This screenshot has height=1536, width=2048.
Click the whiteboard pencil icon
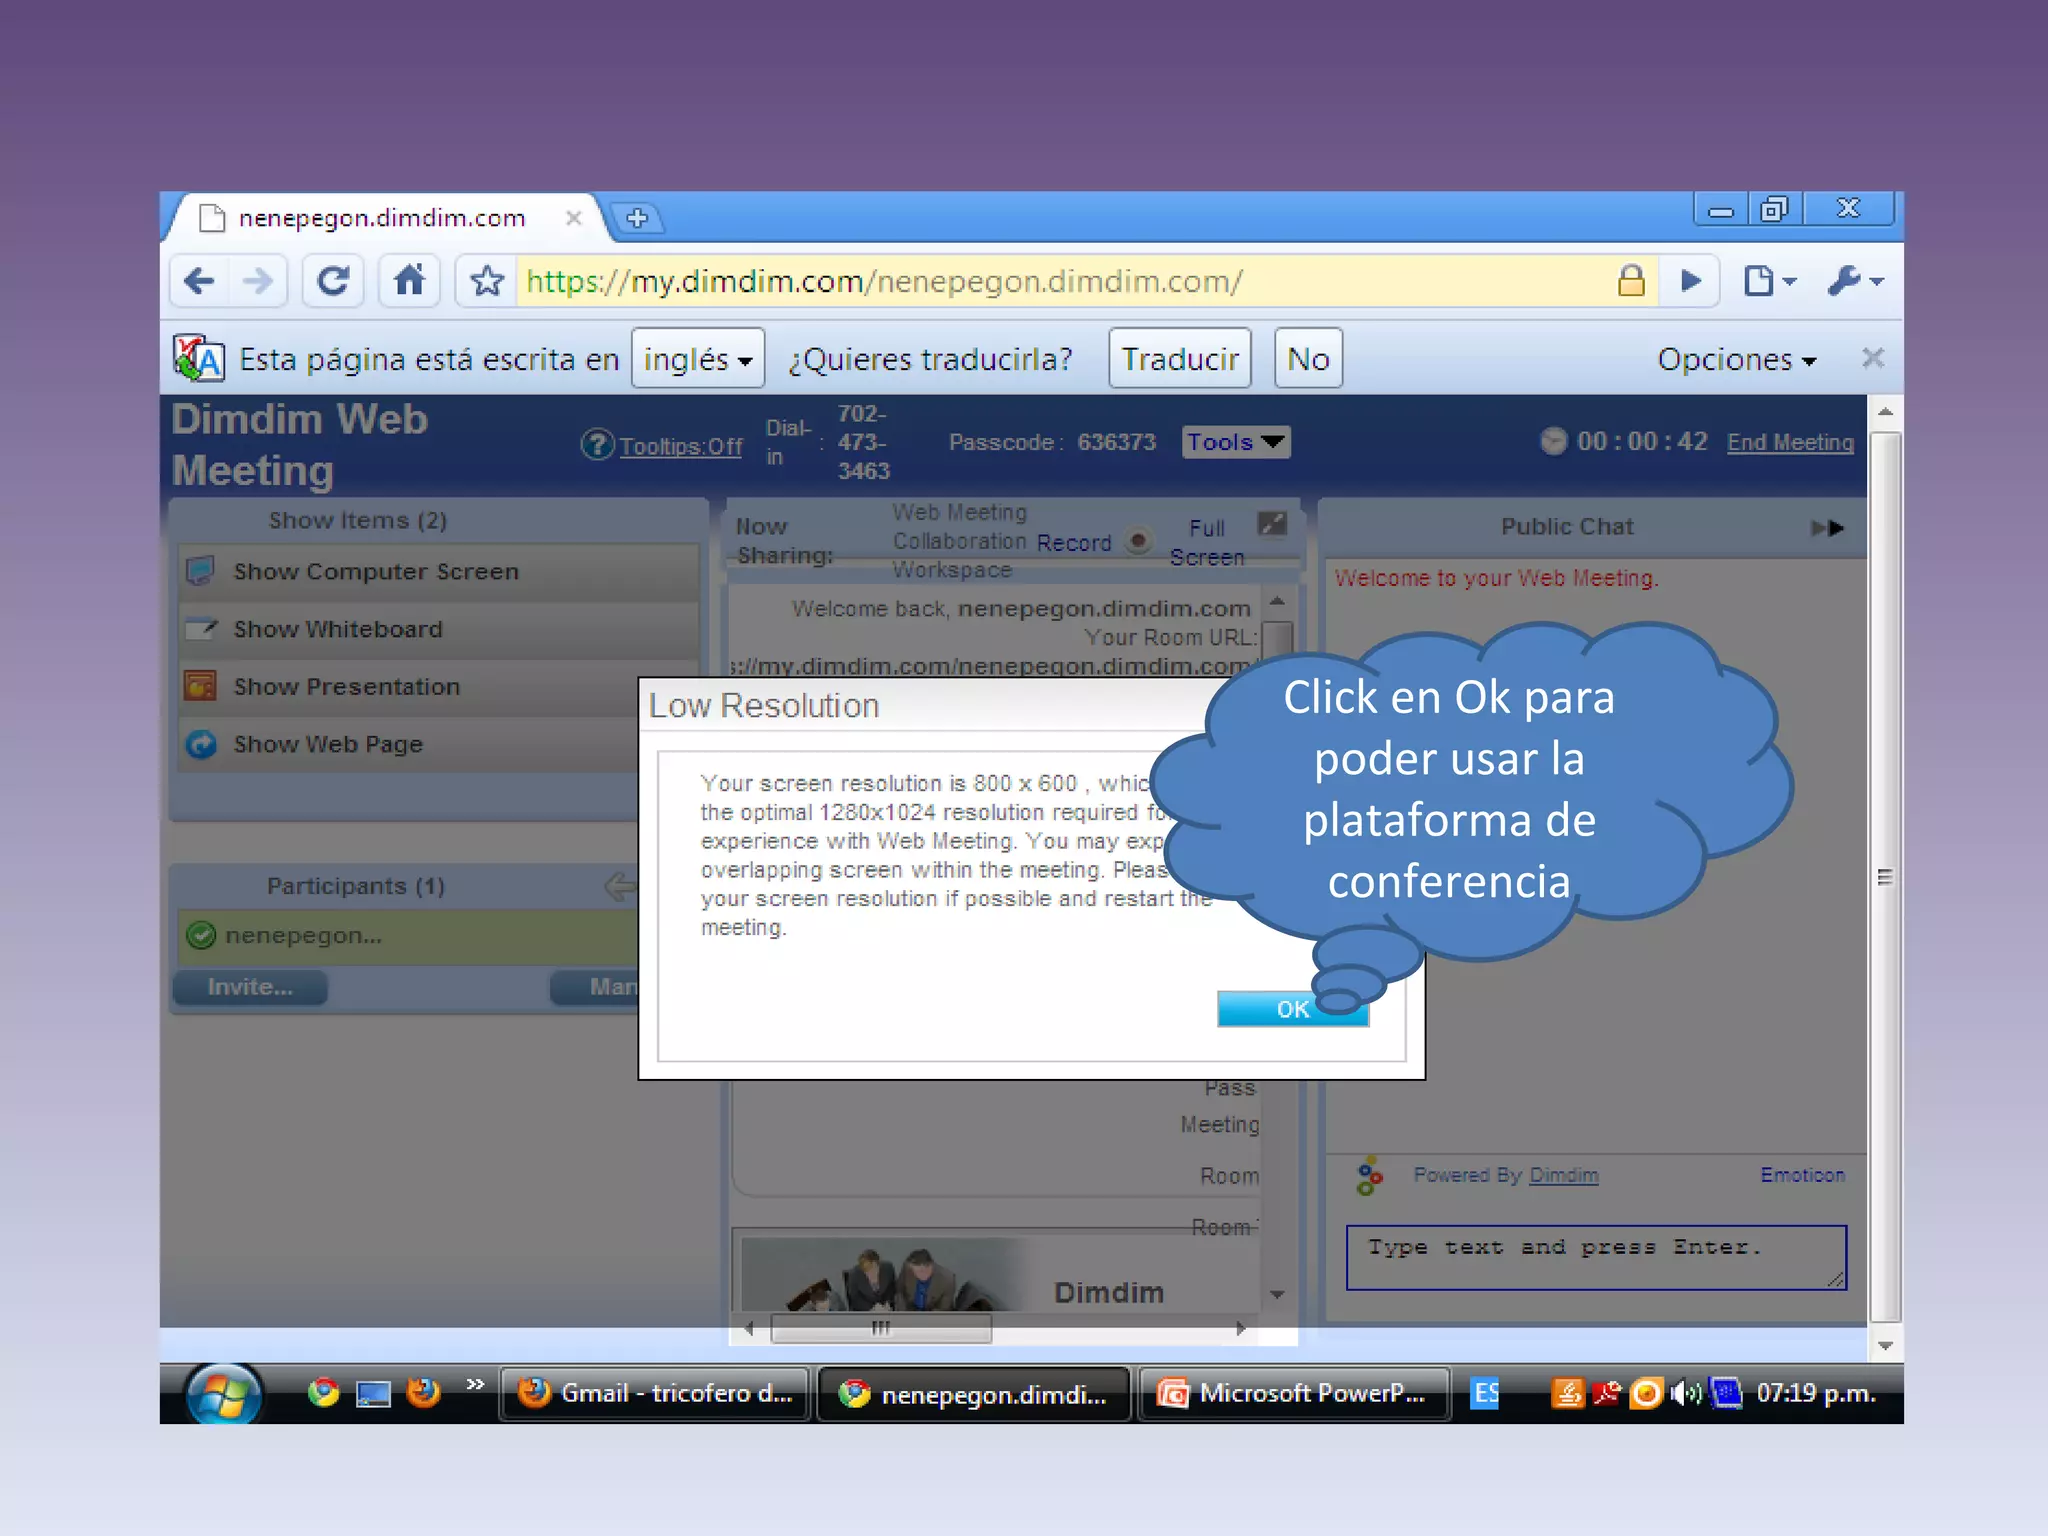[x=201, y=629]
